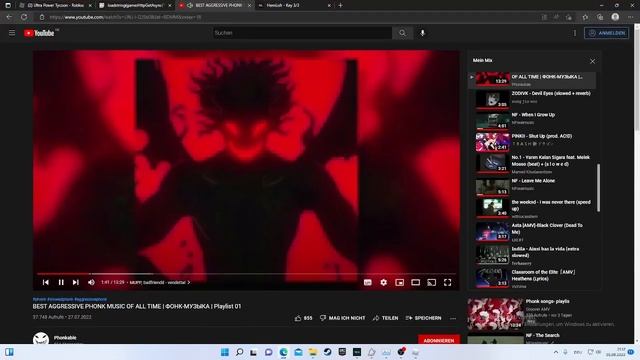
Task: Open the NF - The Search recommendation
Action: pos(533,338)
